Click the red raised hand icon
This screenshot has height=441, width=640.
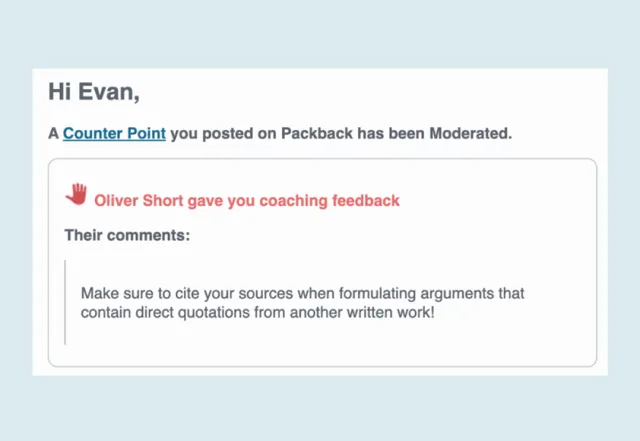coord(76,195)
